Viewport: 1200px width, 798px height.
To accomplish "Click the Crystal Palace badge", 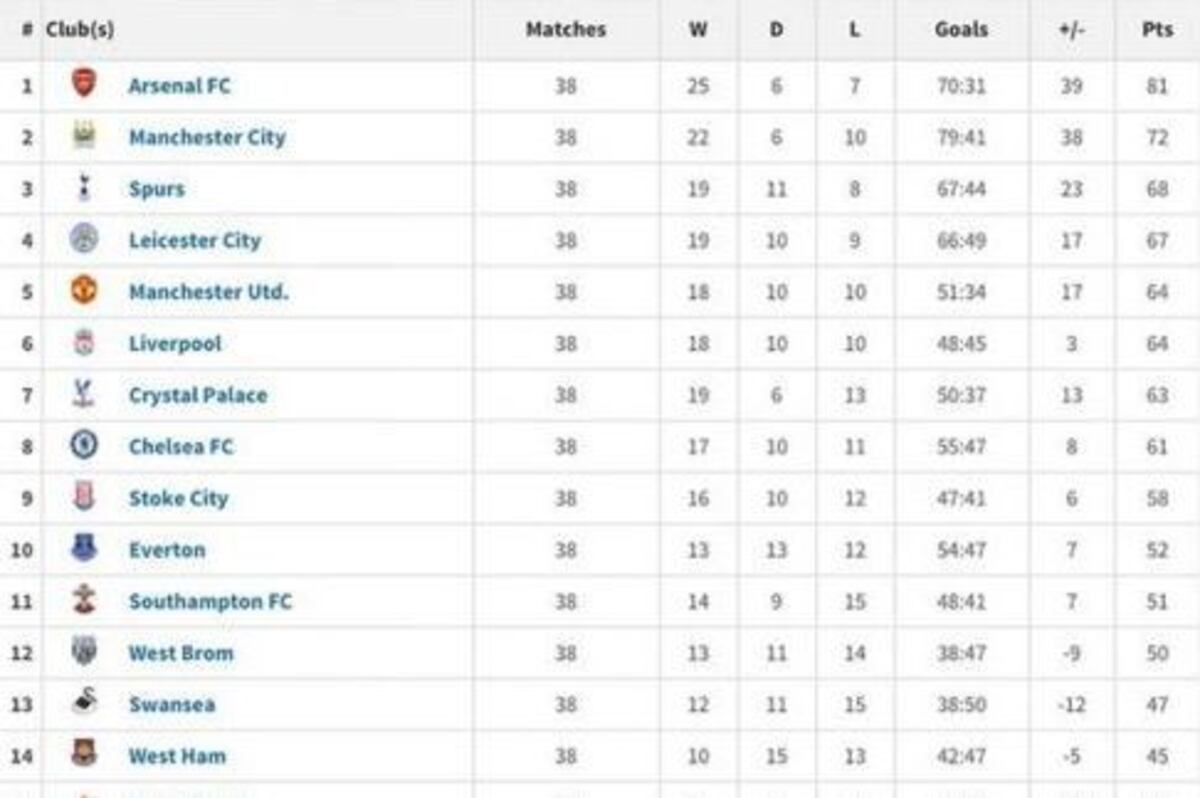I will pyautogui.click(x=83, y=394).
